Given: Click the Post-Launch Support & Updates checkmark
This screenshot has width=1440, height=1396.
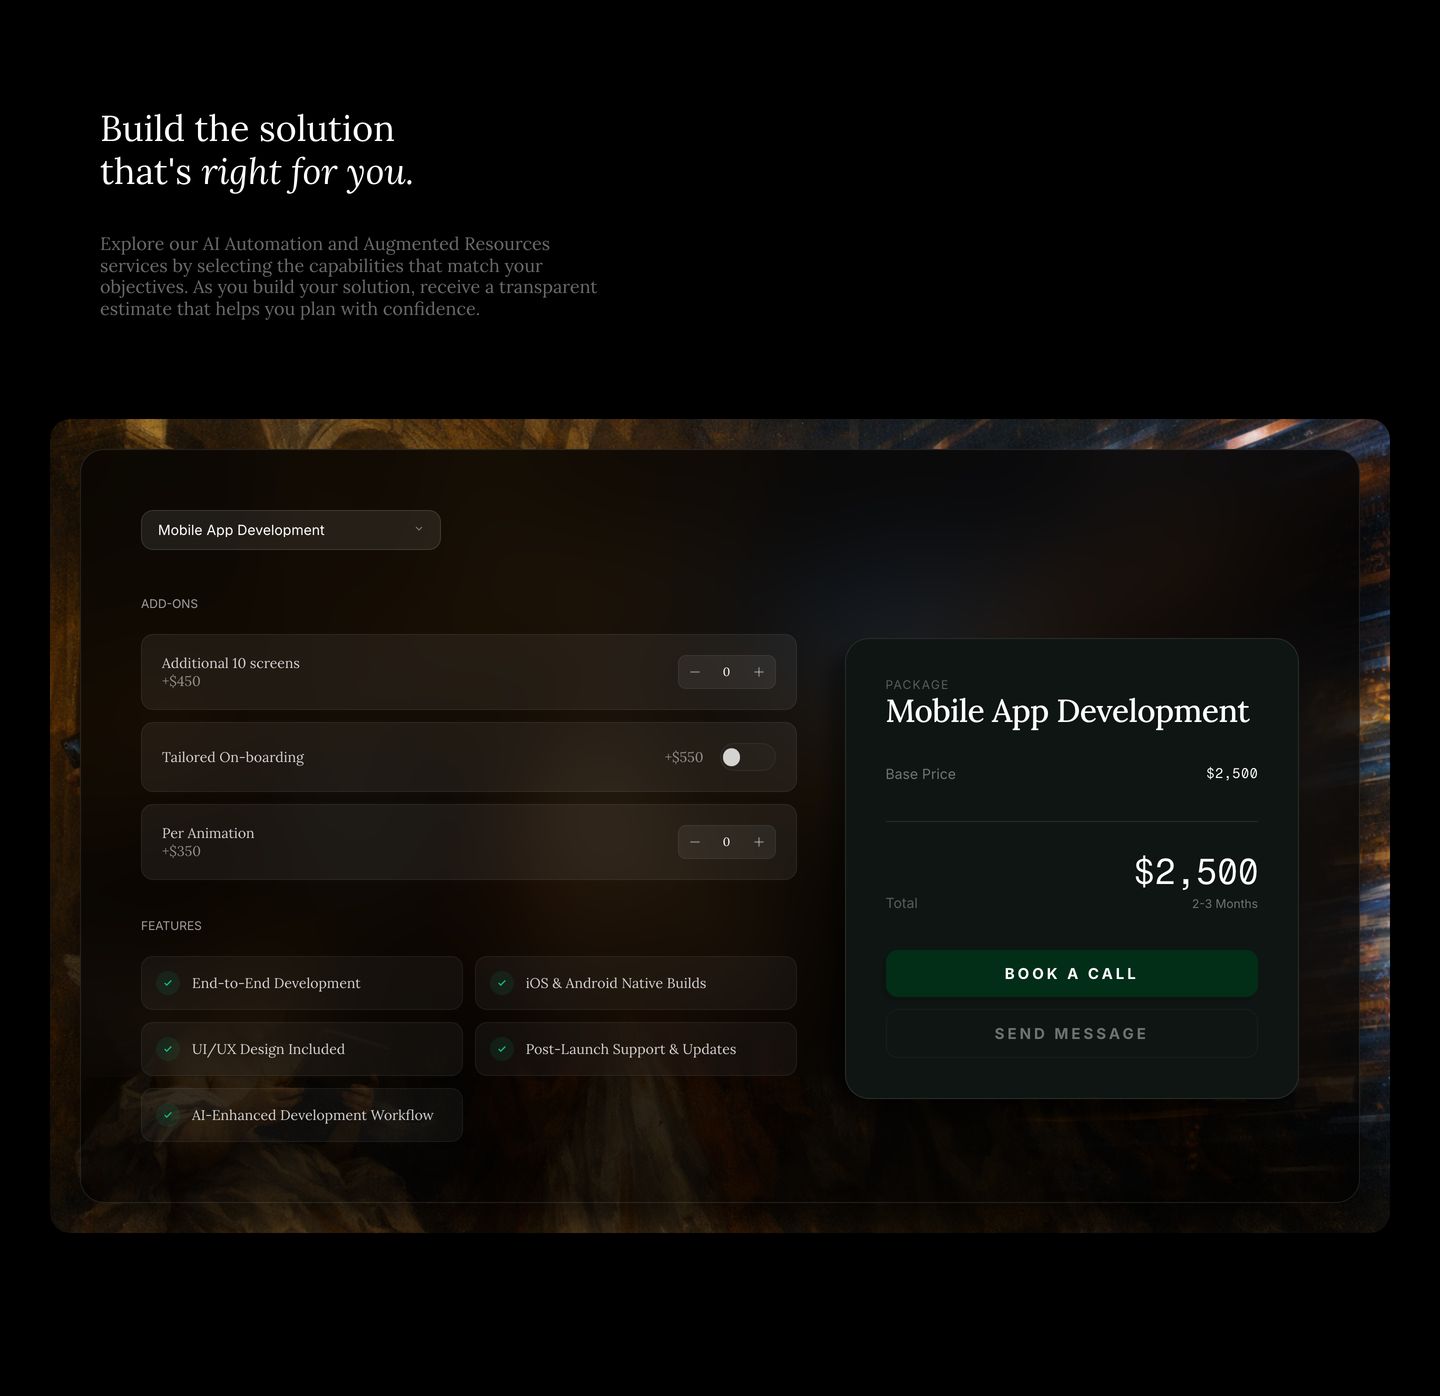Looking at the screenshot, I should coord(502,1049).
